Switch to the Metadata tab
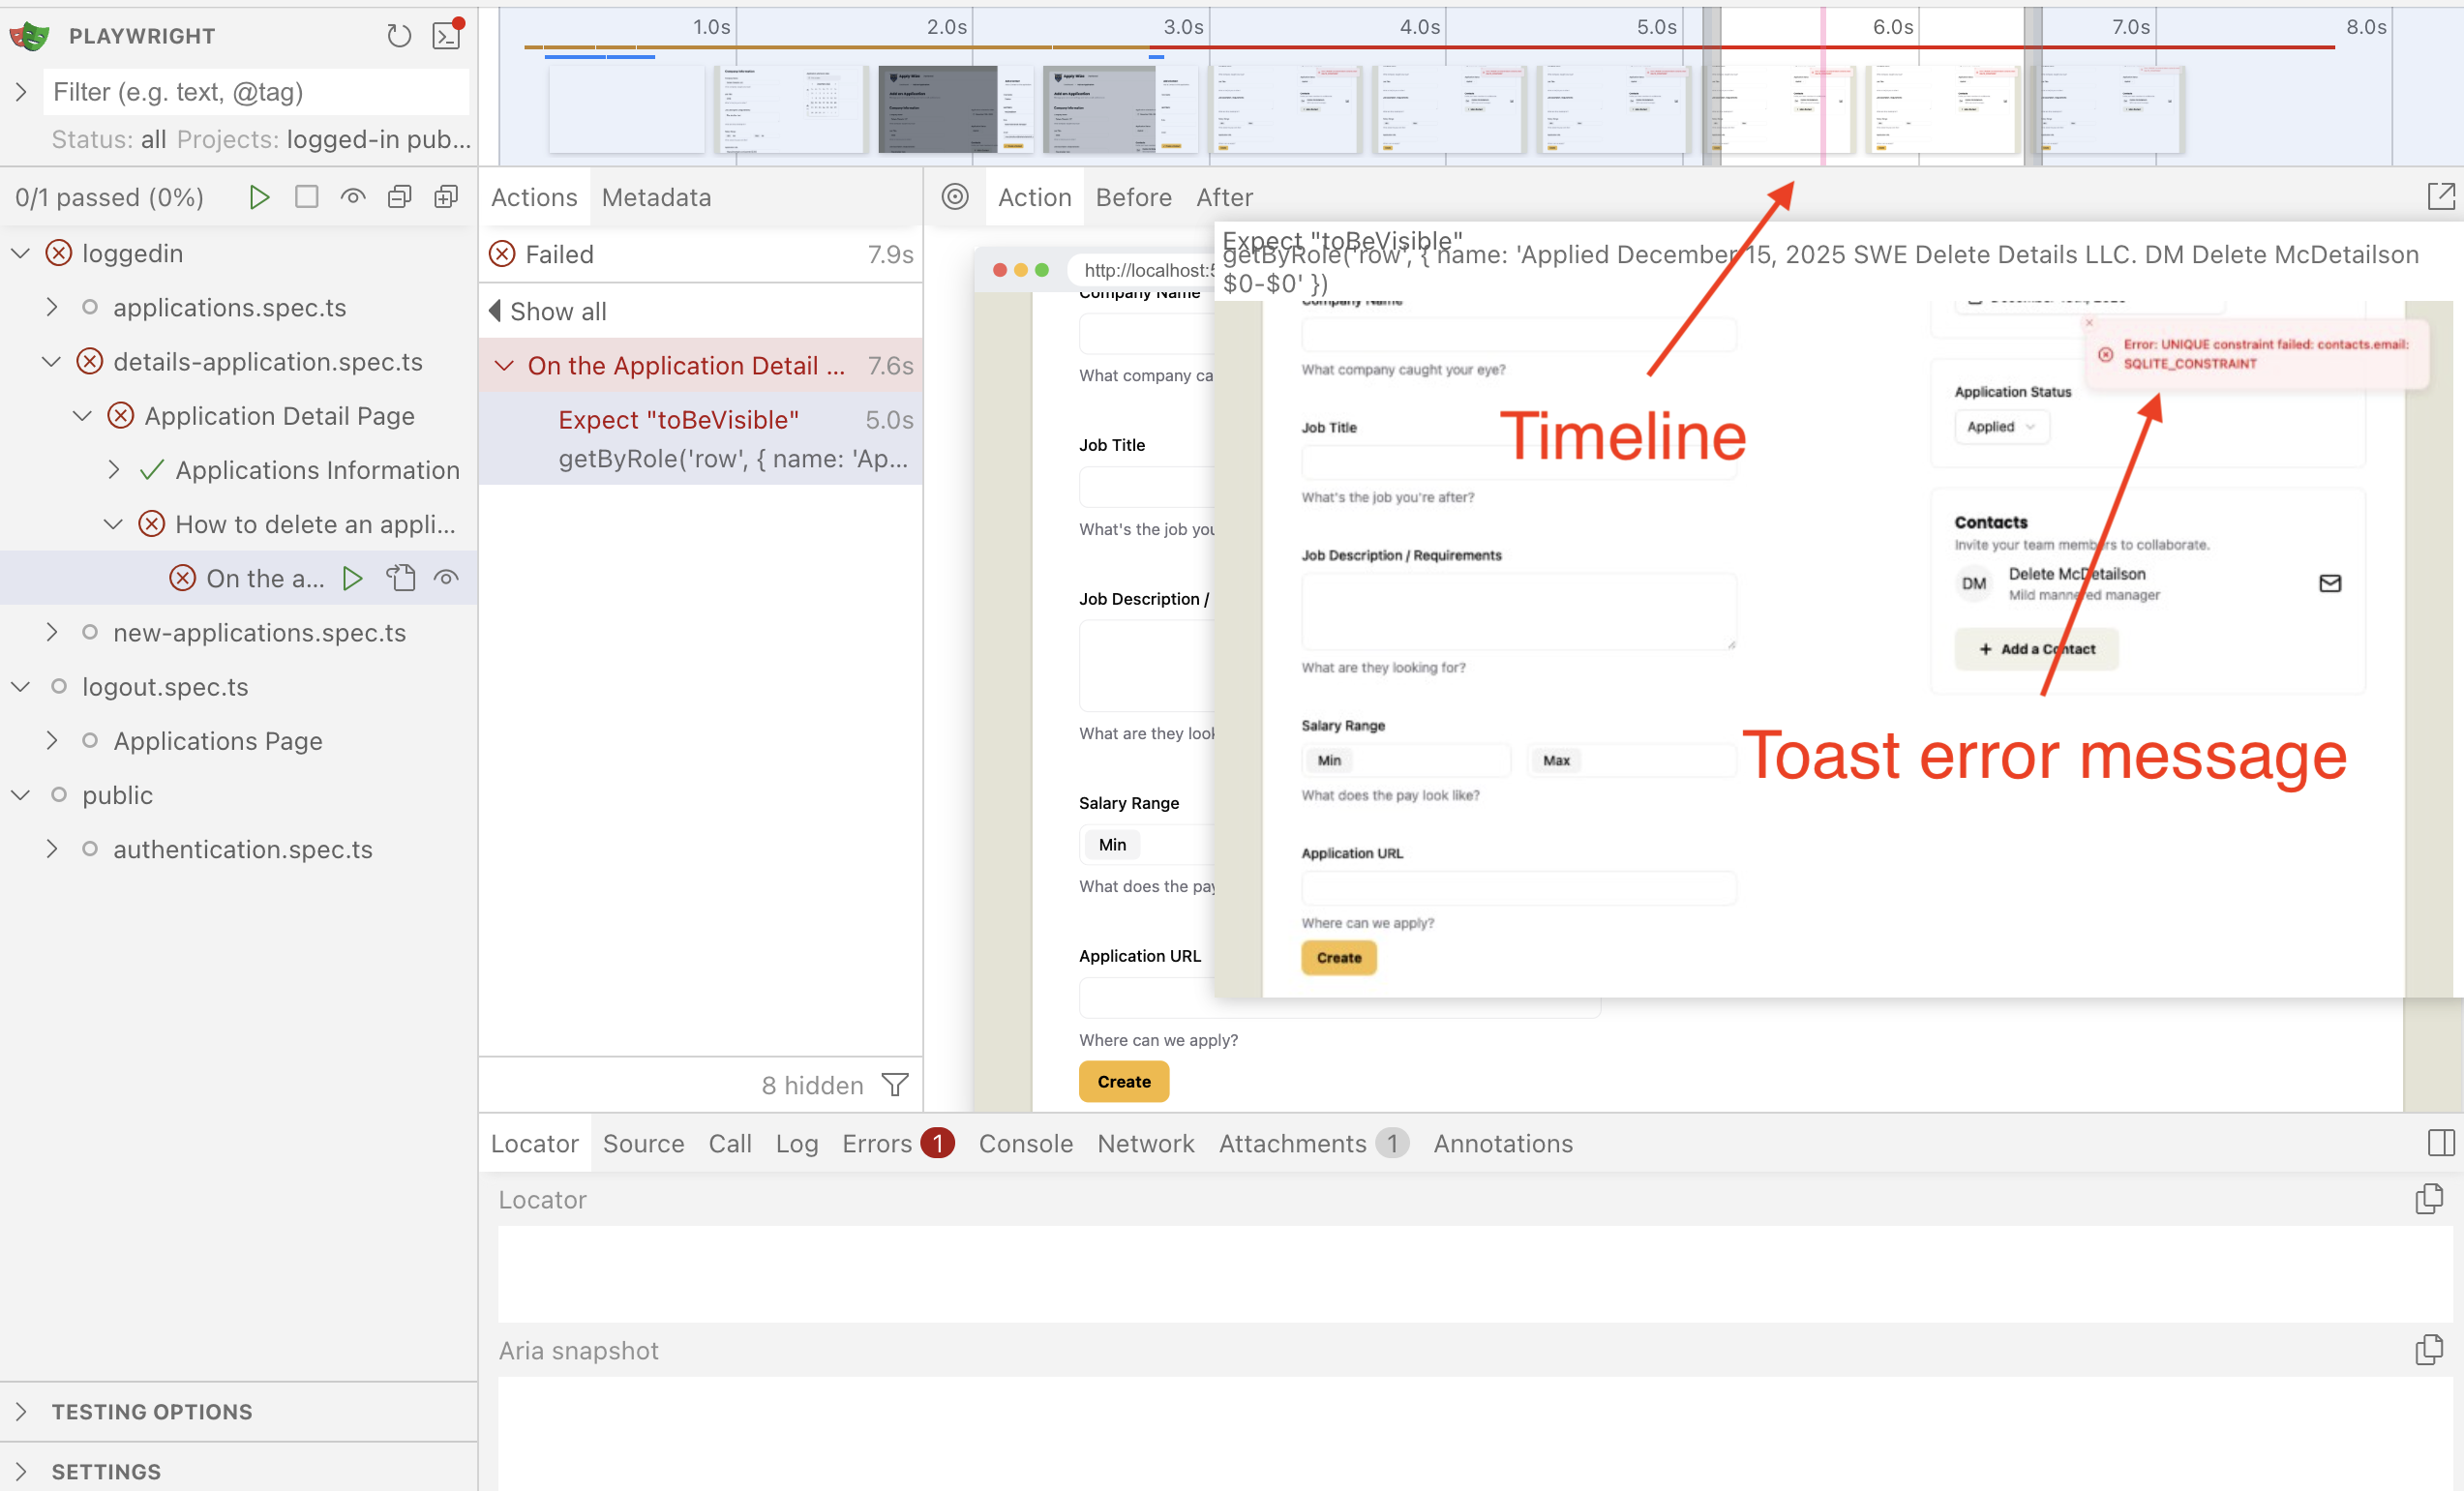Image resolution: width=2464 pixels, height=1491 pixels. click(656, 197)
